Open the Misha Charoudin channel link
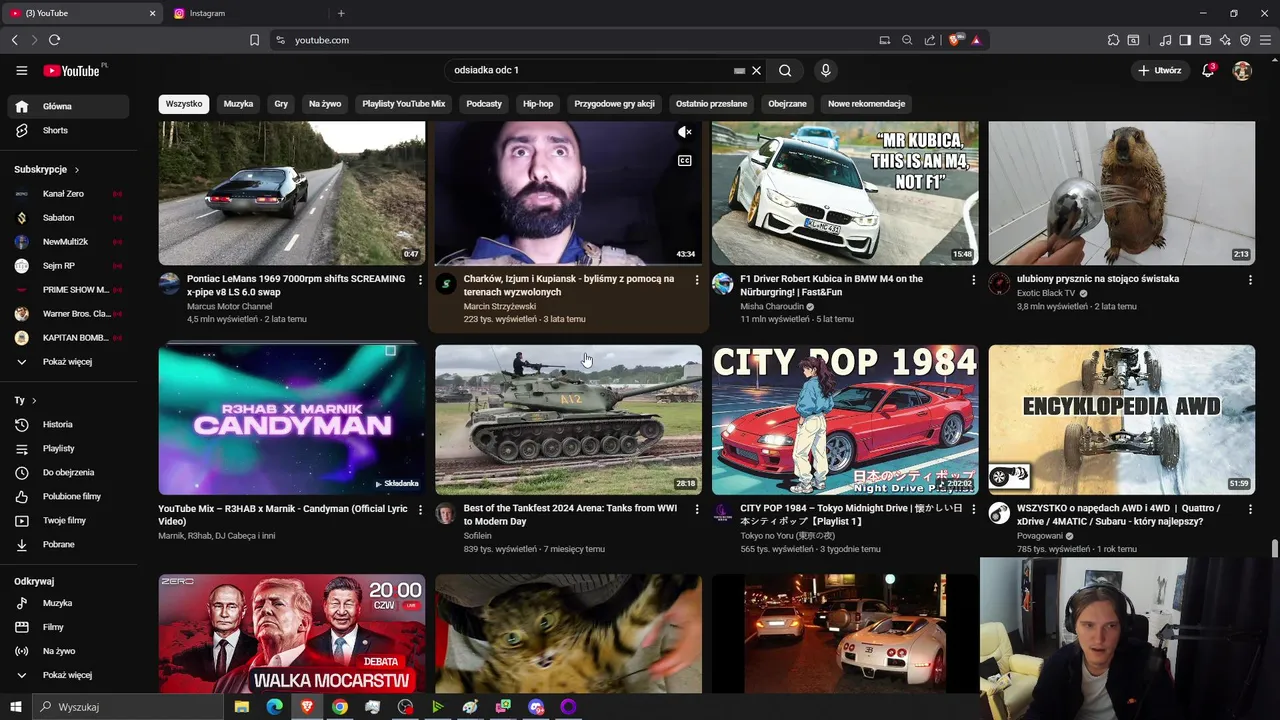 pos(772,307)
